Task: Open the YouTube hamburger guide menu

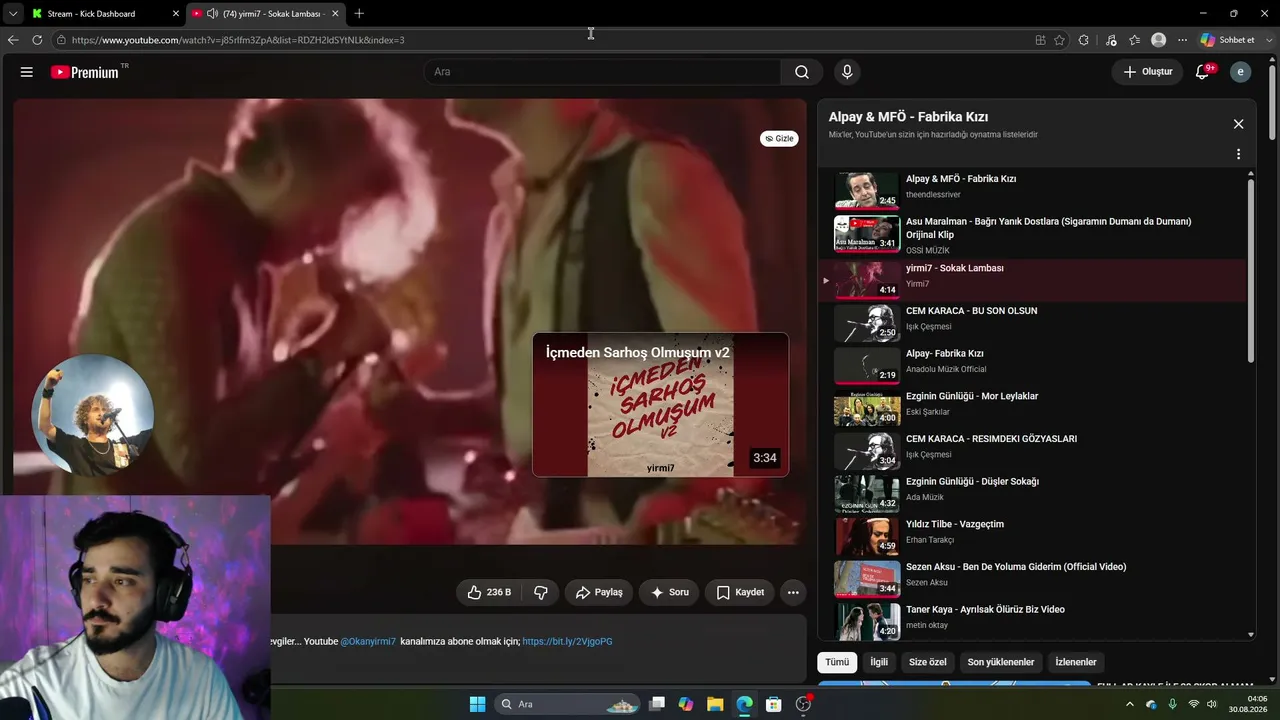Action: point(27,72)
